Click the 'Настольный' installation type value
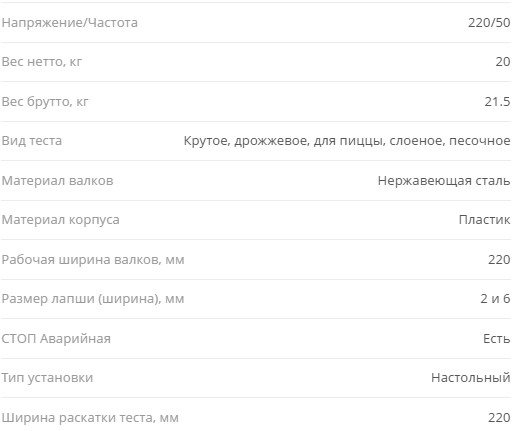Viewport: 517px width, 431px height. pyautogui.click(x=470, y=378)
